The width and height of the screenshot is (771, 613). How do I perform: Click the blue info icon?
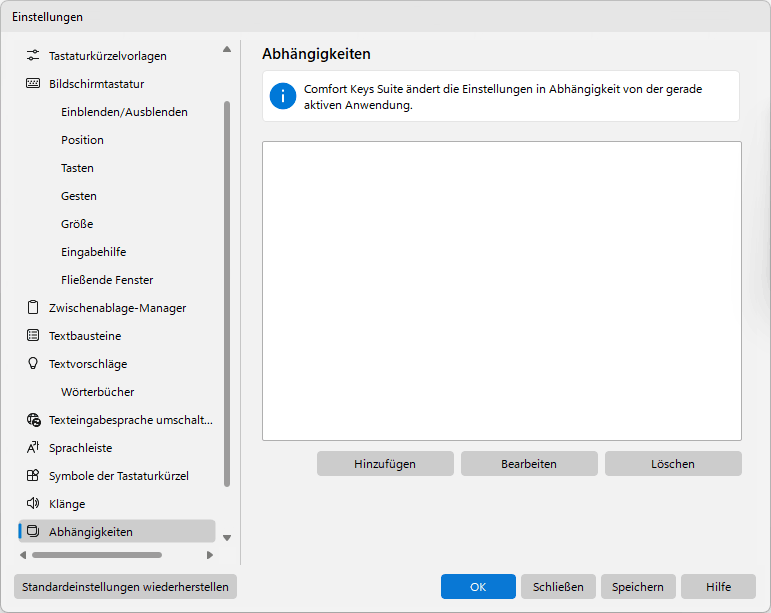(283, 96)
